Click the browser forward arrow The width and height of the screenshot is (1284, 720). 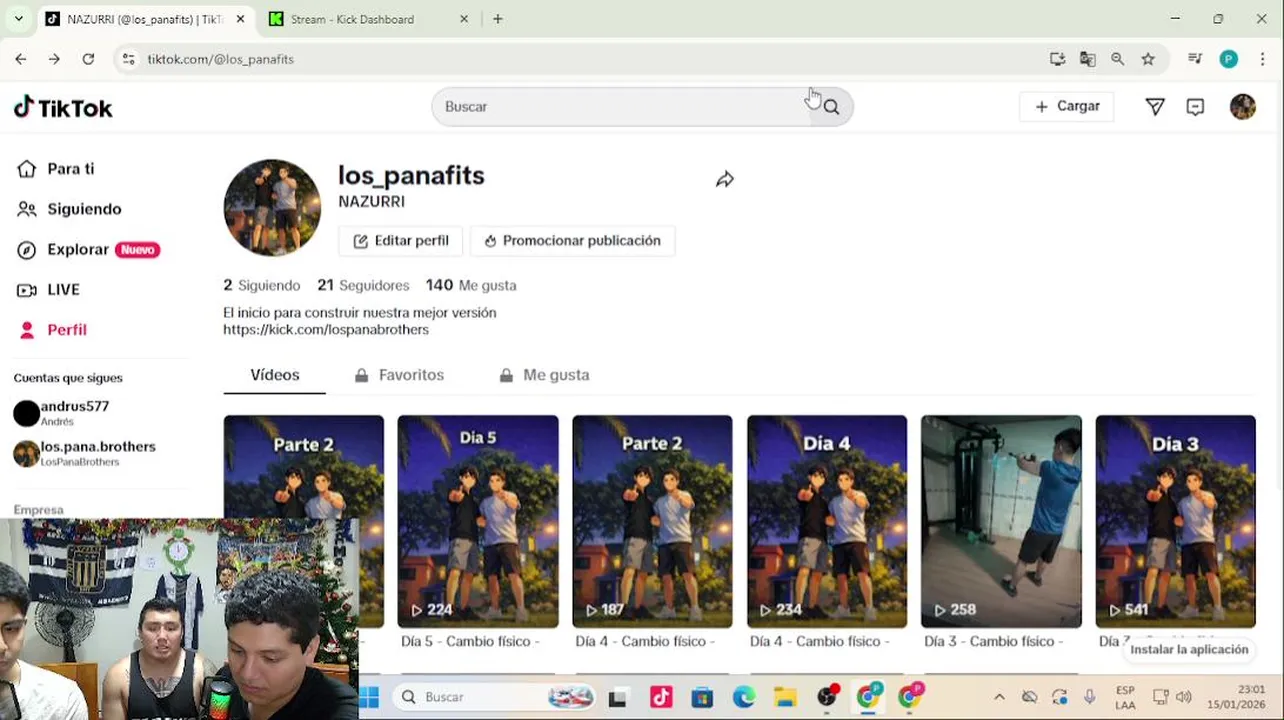click(x=54, y=59)
